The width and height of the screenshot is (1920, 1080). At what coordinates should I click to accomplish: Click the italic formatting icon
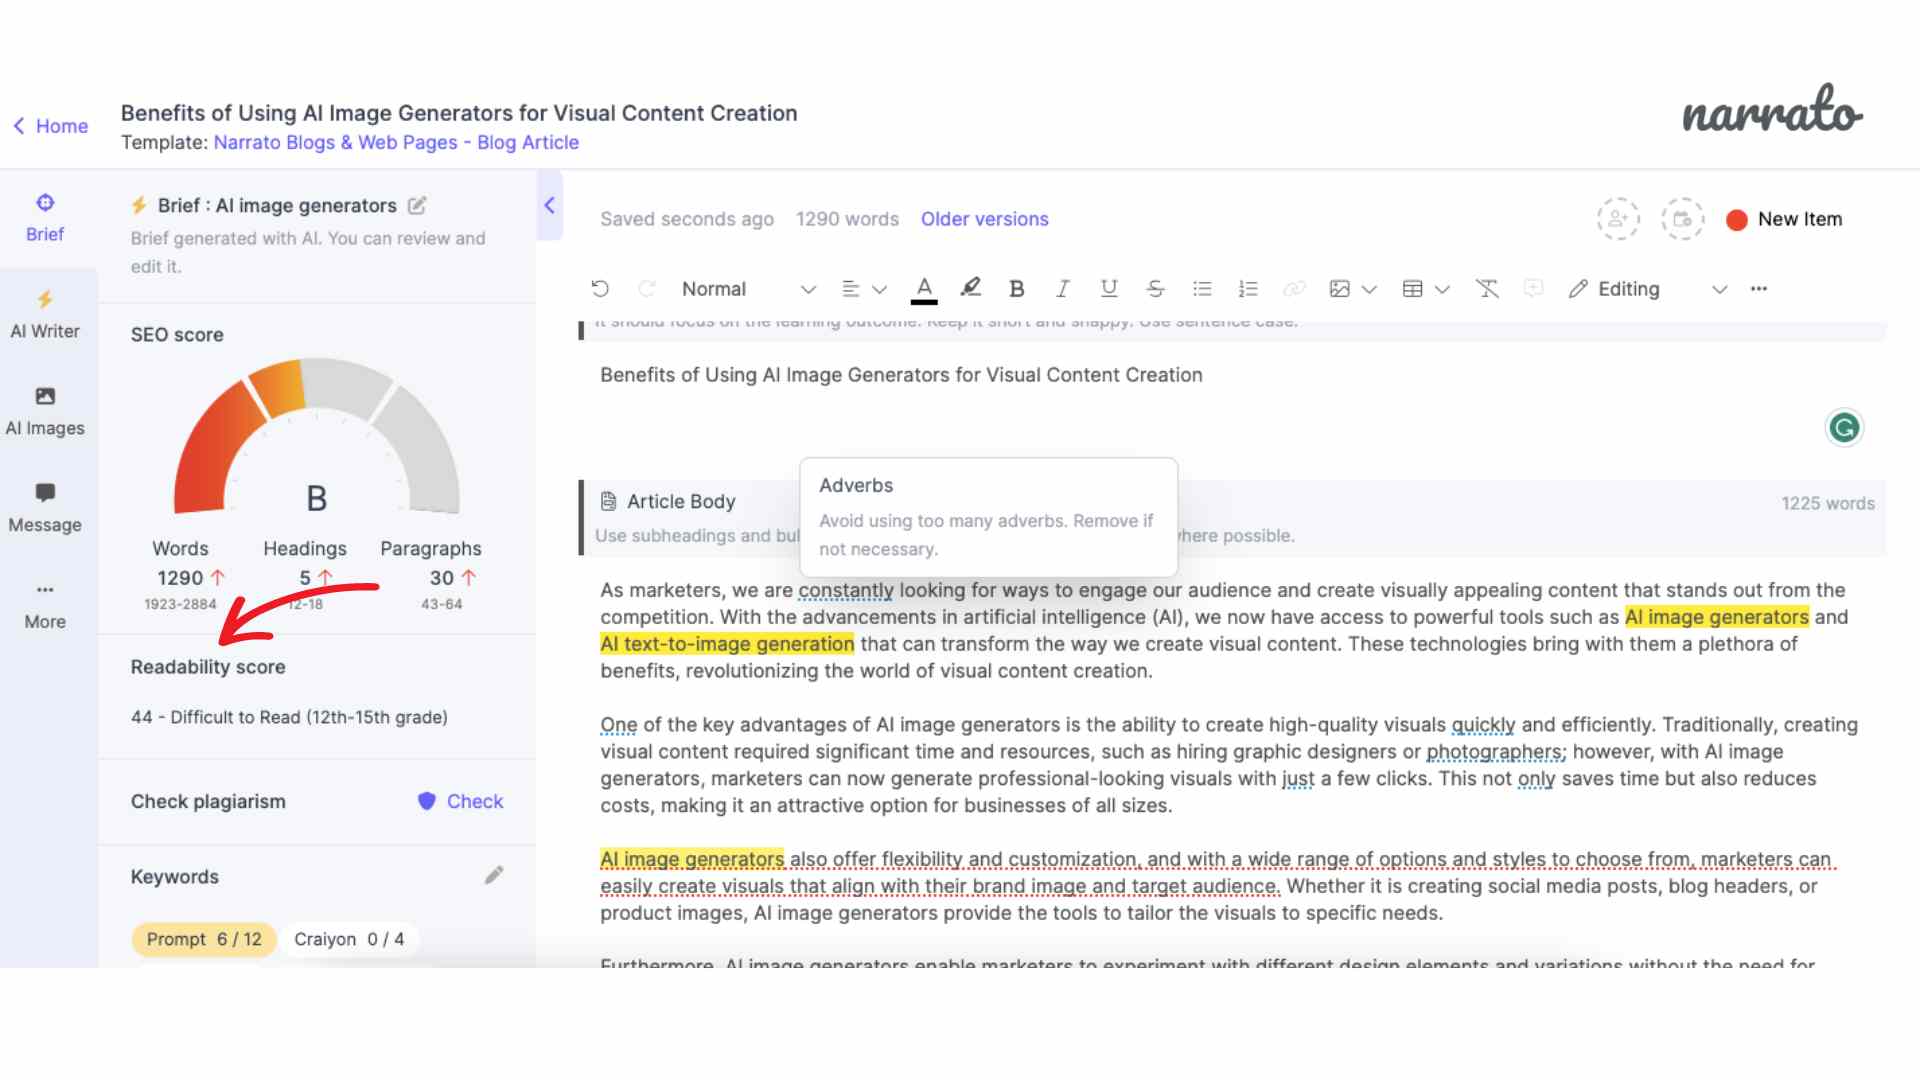(1063, 289)
